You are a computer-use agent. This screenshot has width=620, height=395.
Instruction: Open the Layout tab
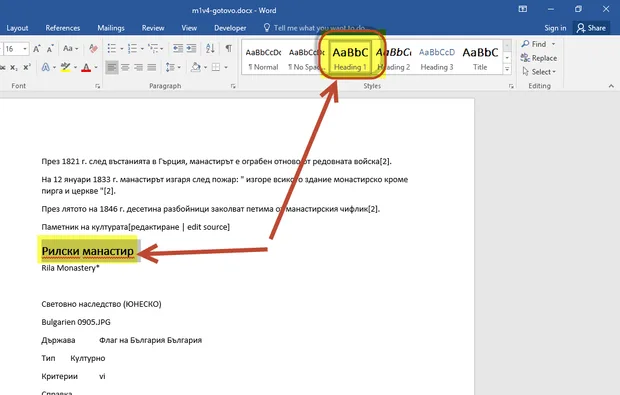point(17,28)
